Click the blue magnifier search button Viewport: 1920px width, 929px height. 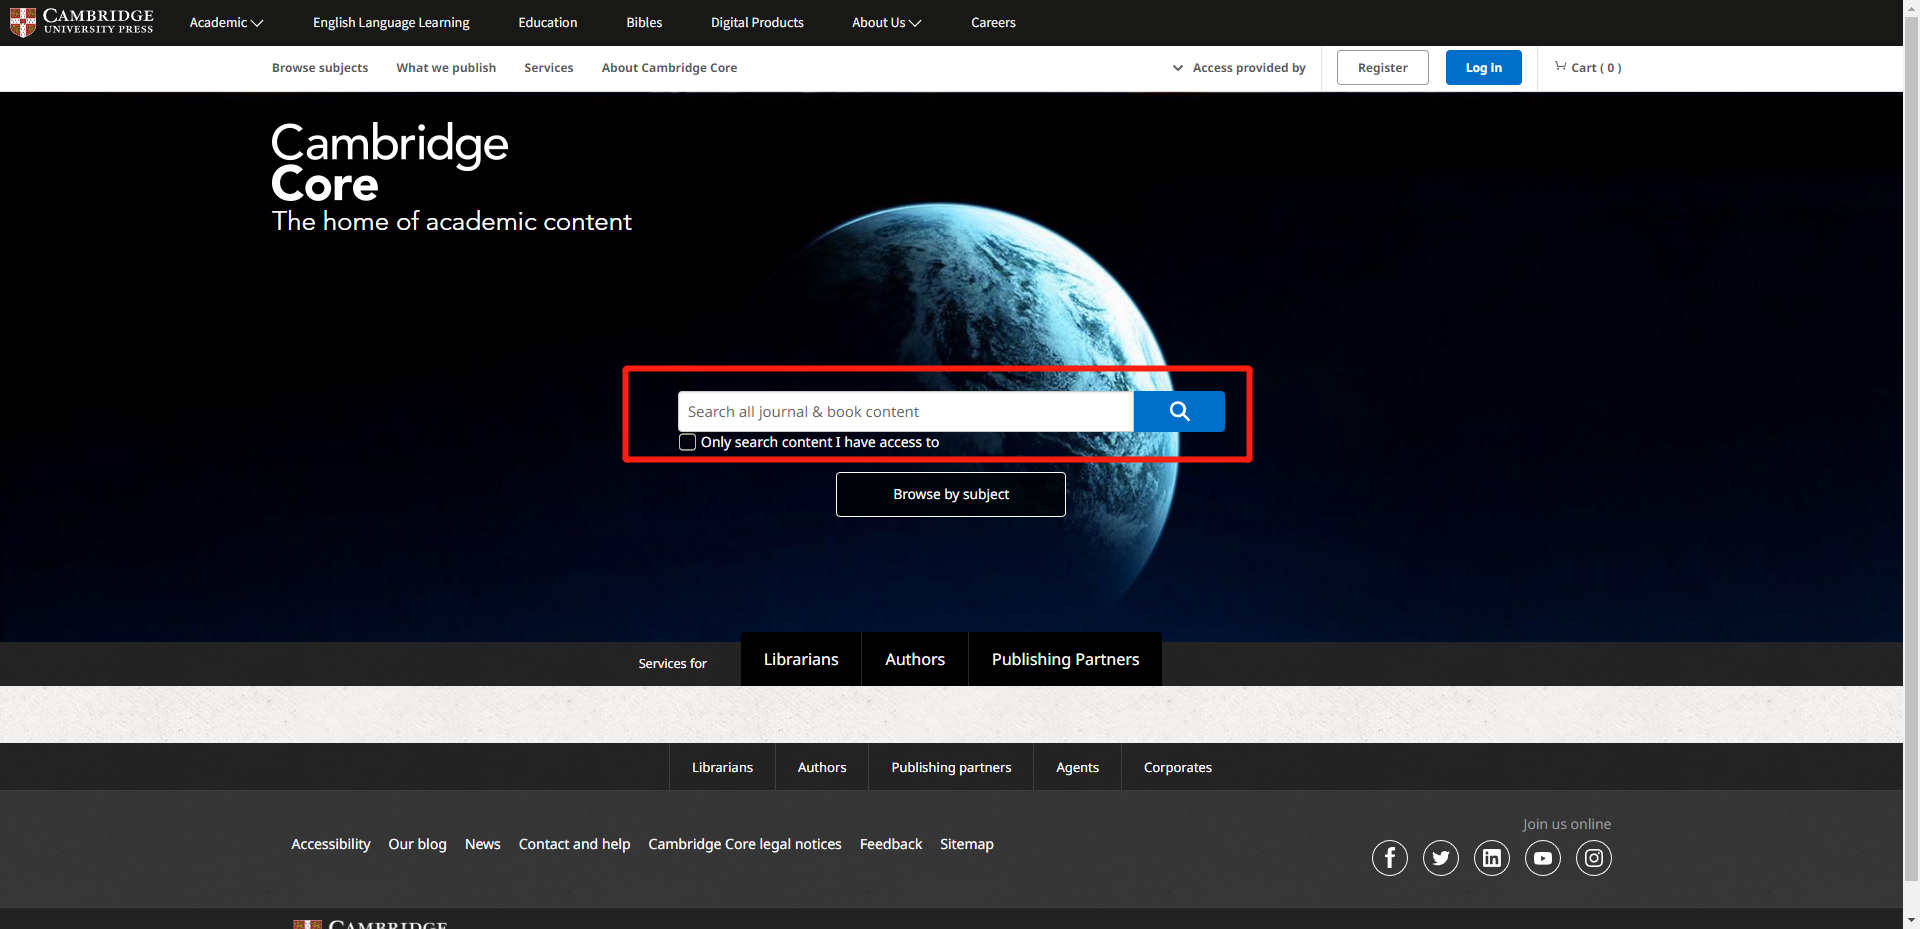click(1179, 411)
